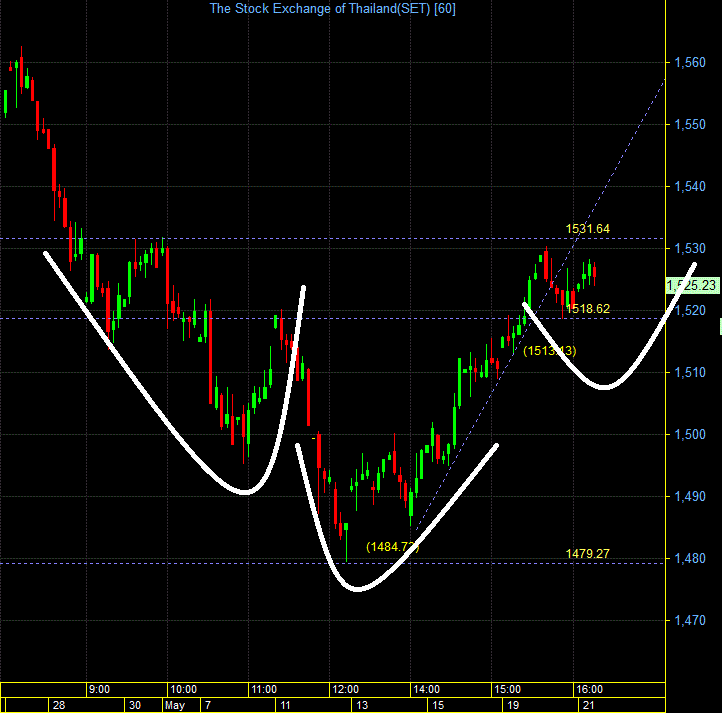Click the 12:00 time axis label
The image size is (722, 713).
click(x=346, y=690)
